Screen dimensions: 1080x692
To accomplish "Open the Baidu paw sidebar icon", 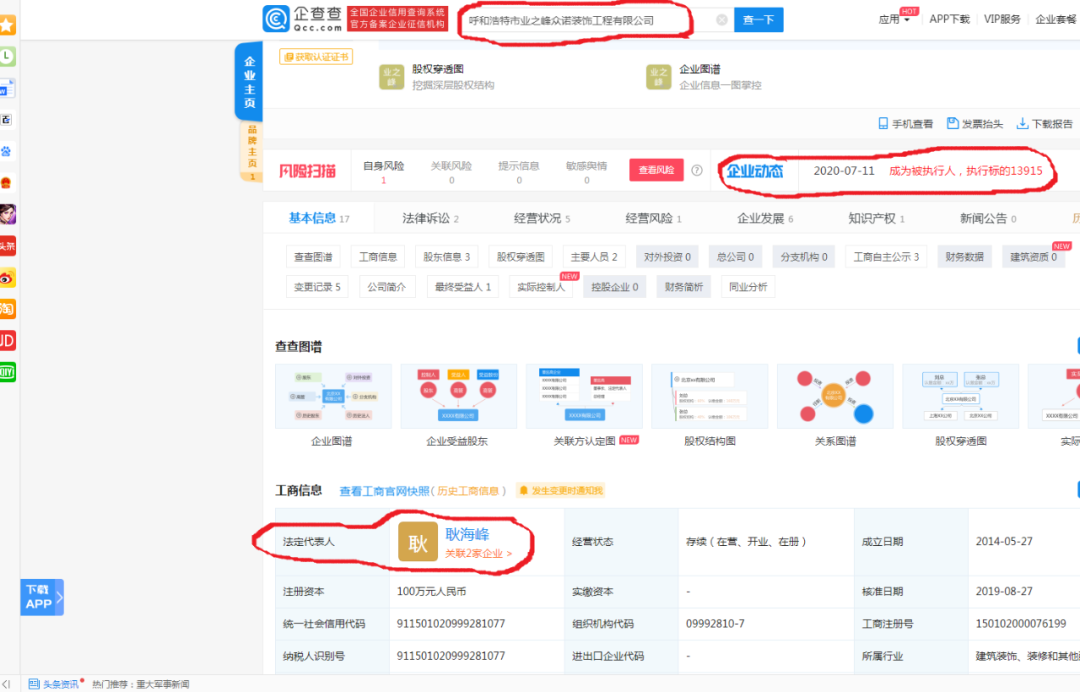I will point(7,151).
